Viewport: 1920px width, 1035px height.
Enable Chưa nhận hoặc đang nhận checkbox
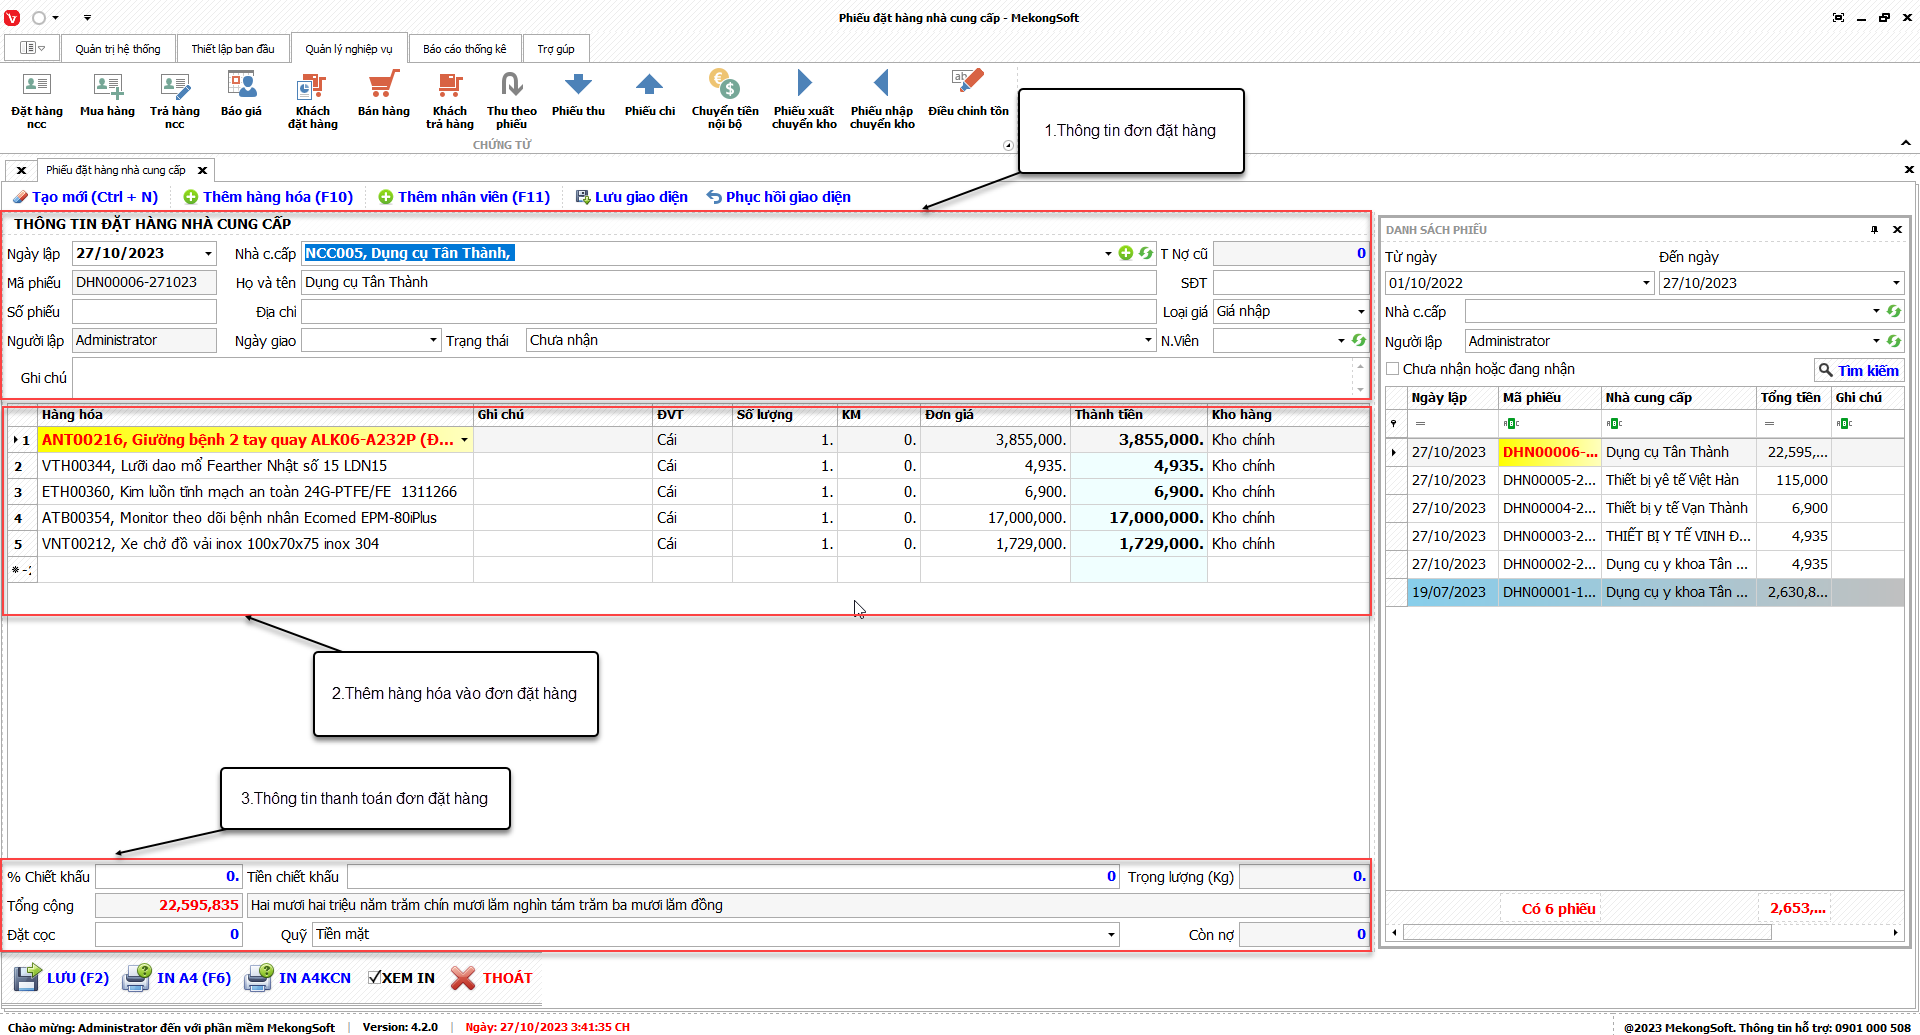tap(1393, 369)
